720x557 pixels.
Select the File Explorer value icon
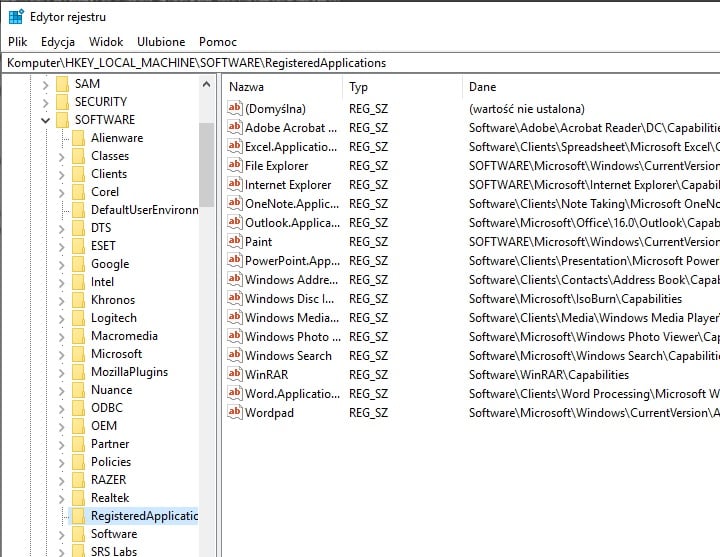(x=235, y=166)
